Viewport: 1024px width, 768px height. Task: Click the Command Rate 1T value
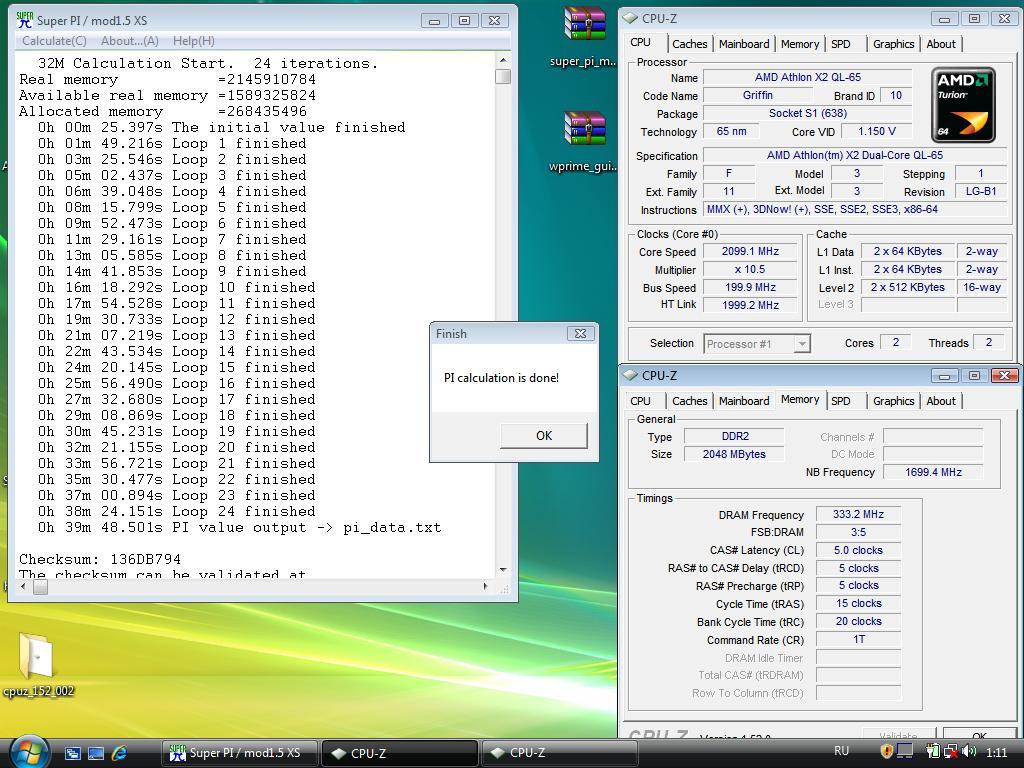tap(858, 639)
